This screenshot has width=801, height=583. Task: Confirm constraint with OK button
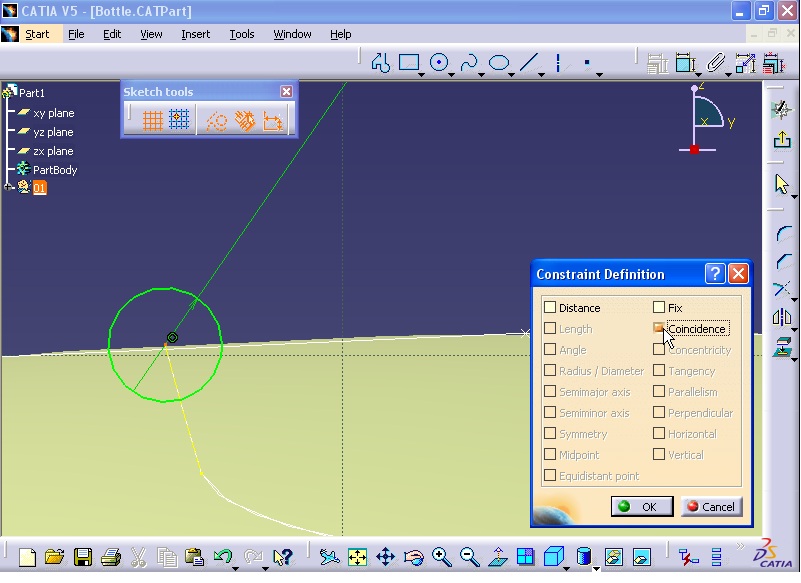[x=642, y=506]
